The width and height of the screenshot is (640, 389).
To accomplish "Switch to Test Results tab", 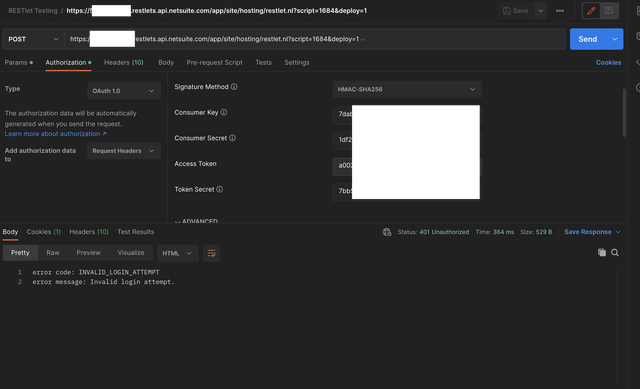I will pos(136,232).
